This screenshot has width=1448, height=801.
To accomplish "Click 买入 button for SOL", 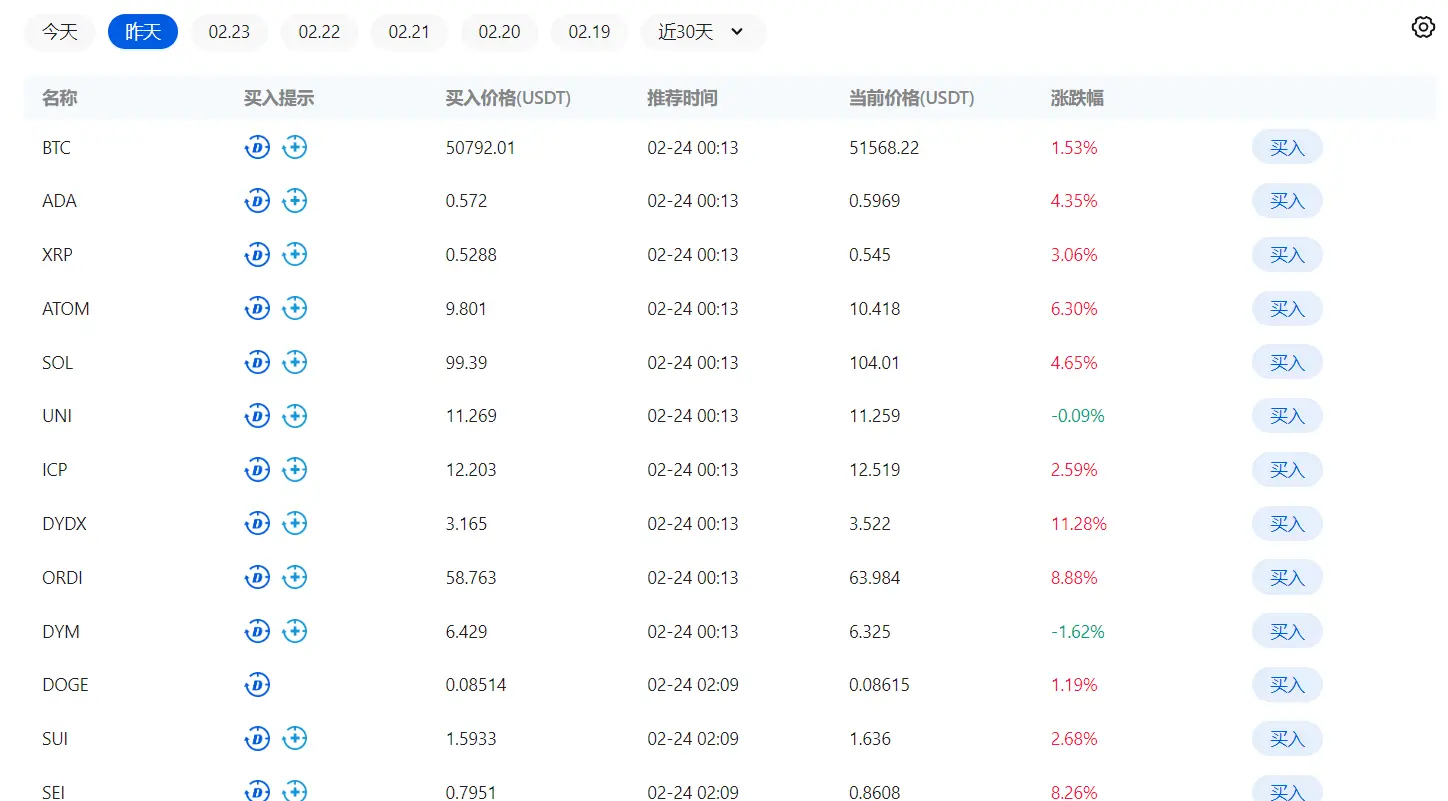I will 1287,362.
